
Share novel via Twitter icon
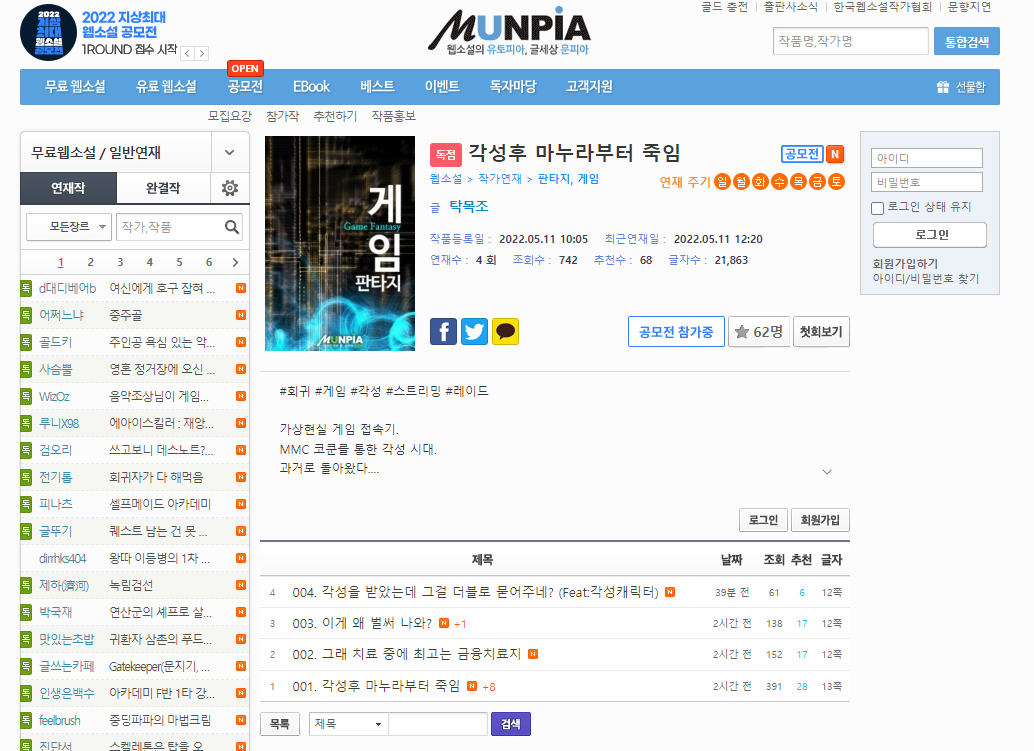point(474,332)
